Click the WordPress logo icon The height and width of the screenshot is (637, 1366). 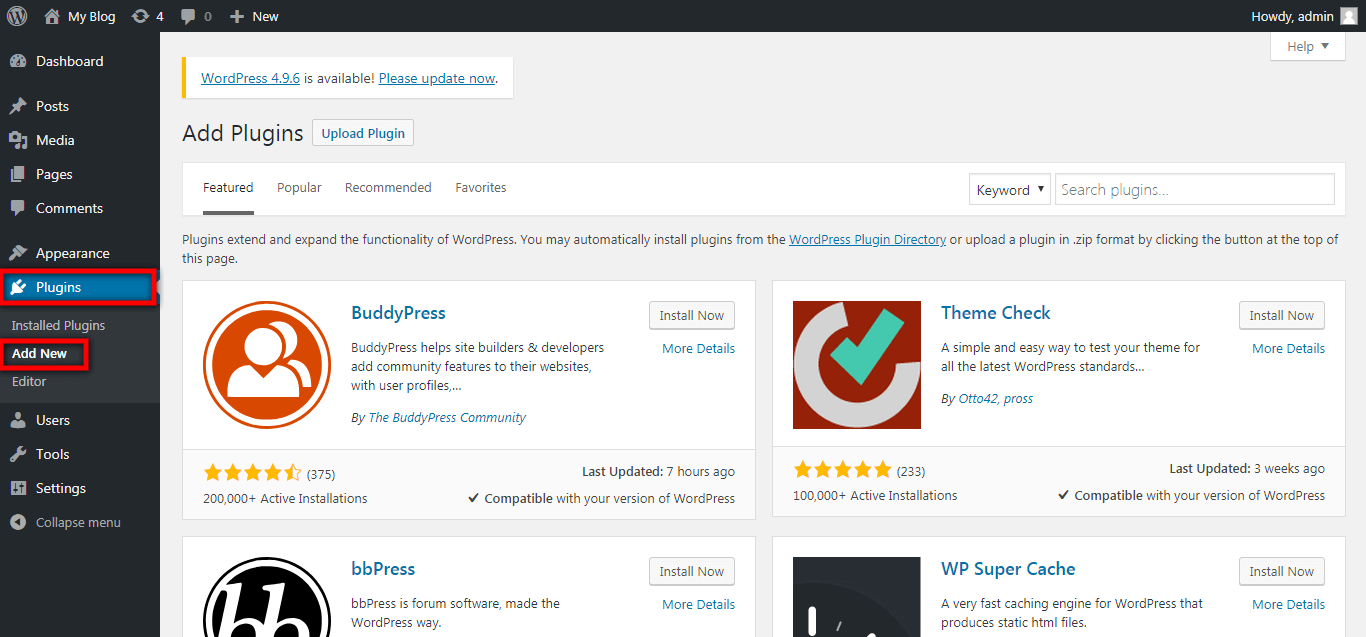click(17, 16)
